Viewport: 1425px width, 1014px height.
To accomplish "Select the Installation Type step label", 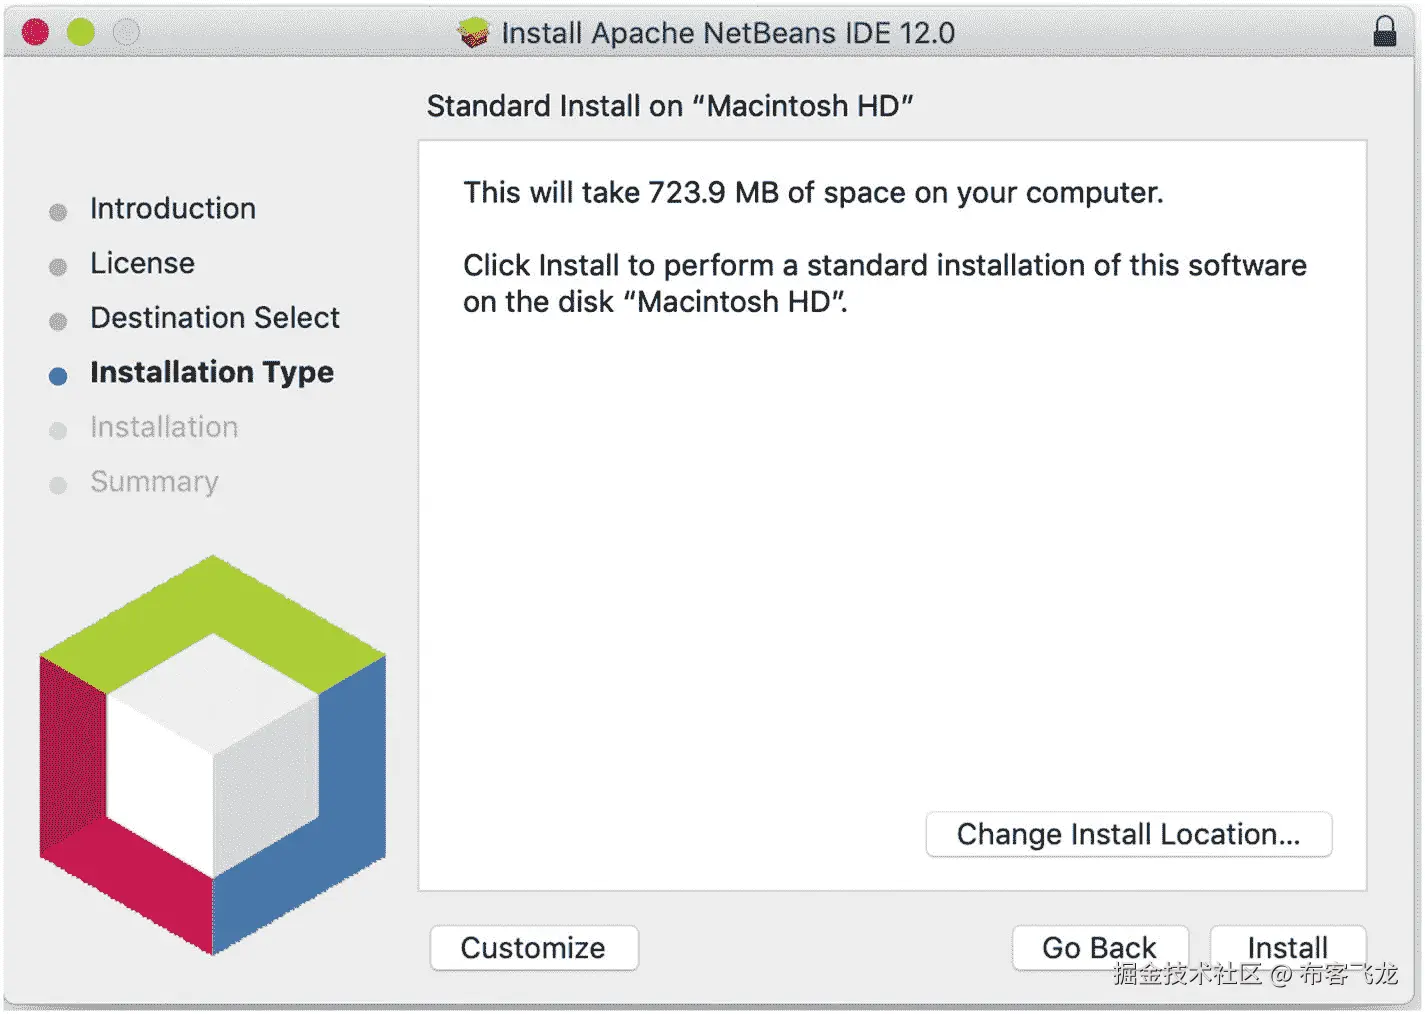I will pos(212,372).
